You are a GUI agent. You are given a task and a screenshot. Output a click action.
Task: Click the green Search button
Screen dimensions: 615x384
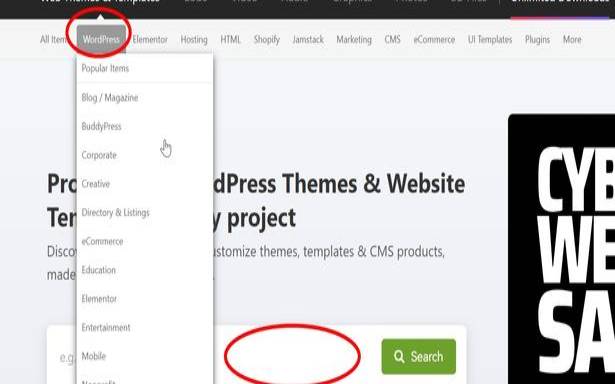coord(418,357)
